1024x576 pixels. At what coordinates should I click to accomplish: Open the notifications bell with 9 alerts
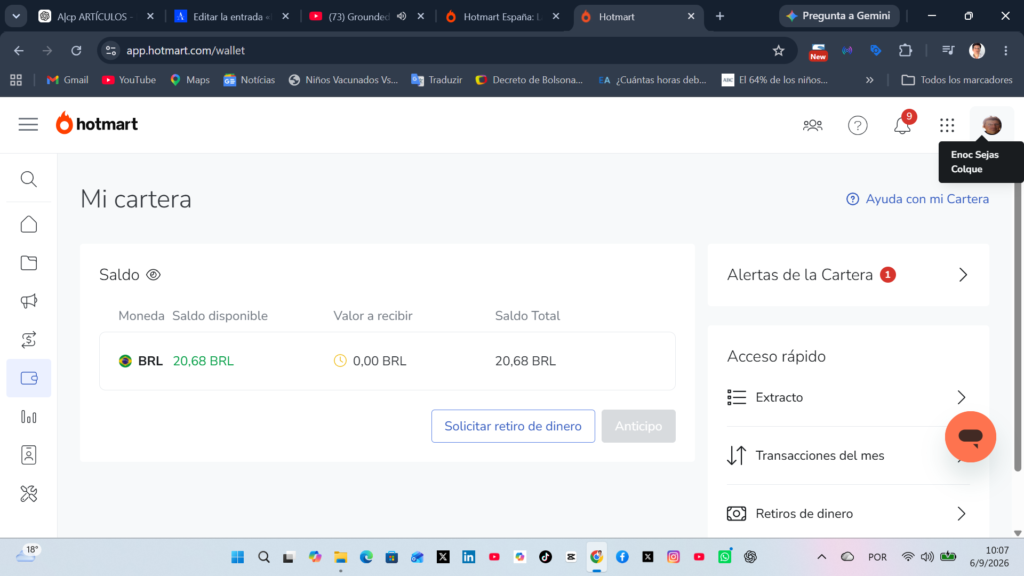[x=903, y=123]
